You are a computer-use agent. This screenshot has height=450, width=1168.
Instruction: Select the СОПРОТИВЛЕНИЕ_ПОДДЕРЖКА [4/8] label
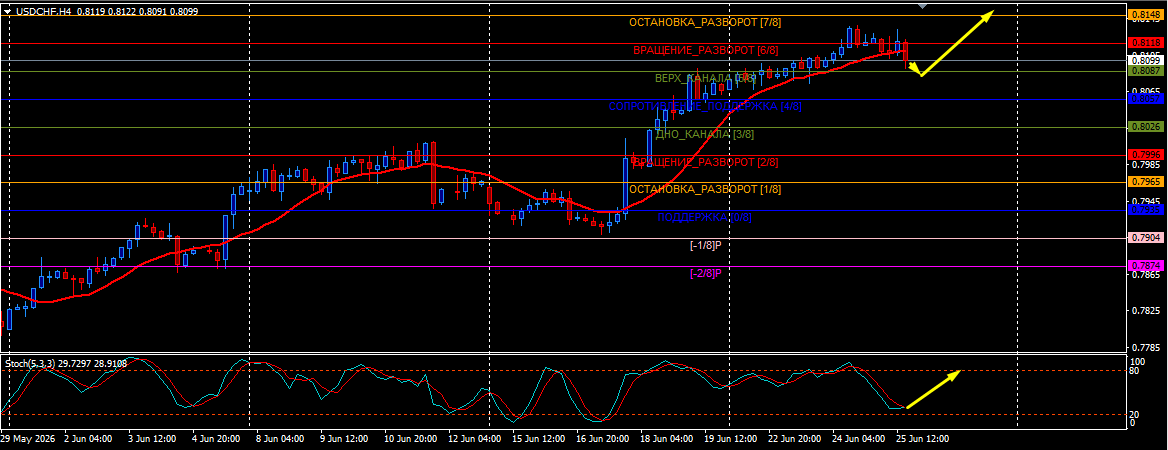coord(705,107)
